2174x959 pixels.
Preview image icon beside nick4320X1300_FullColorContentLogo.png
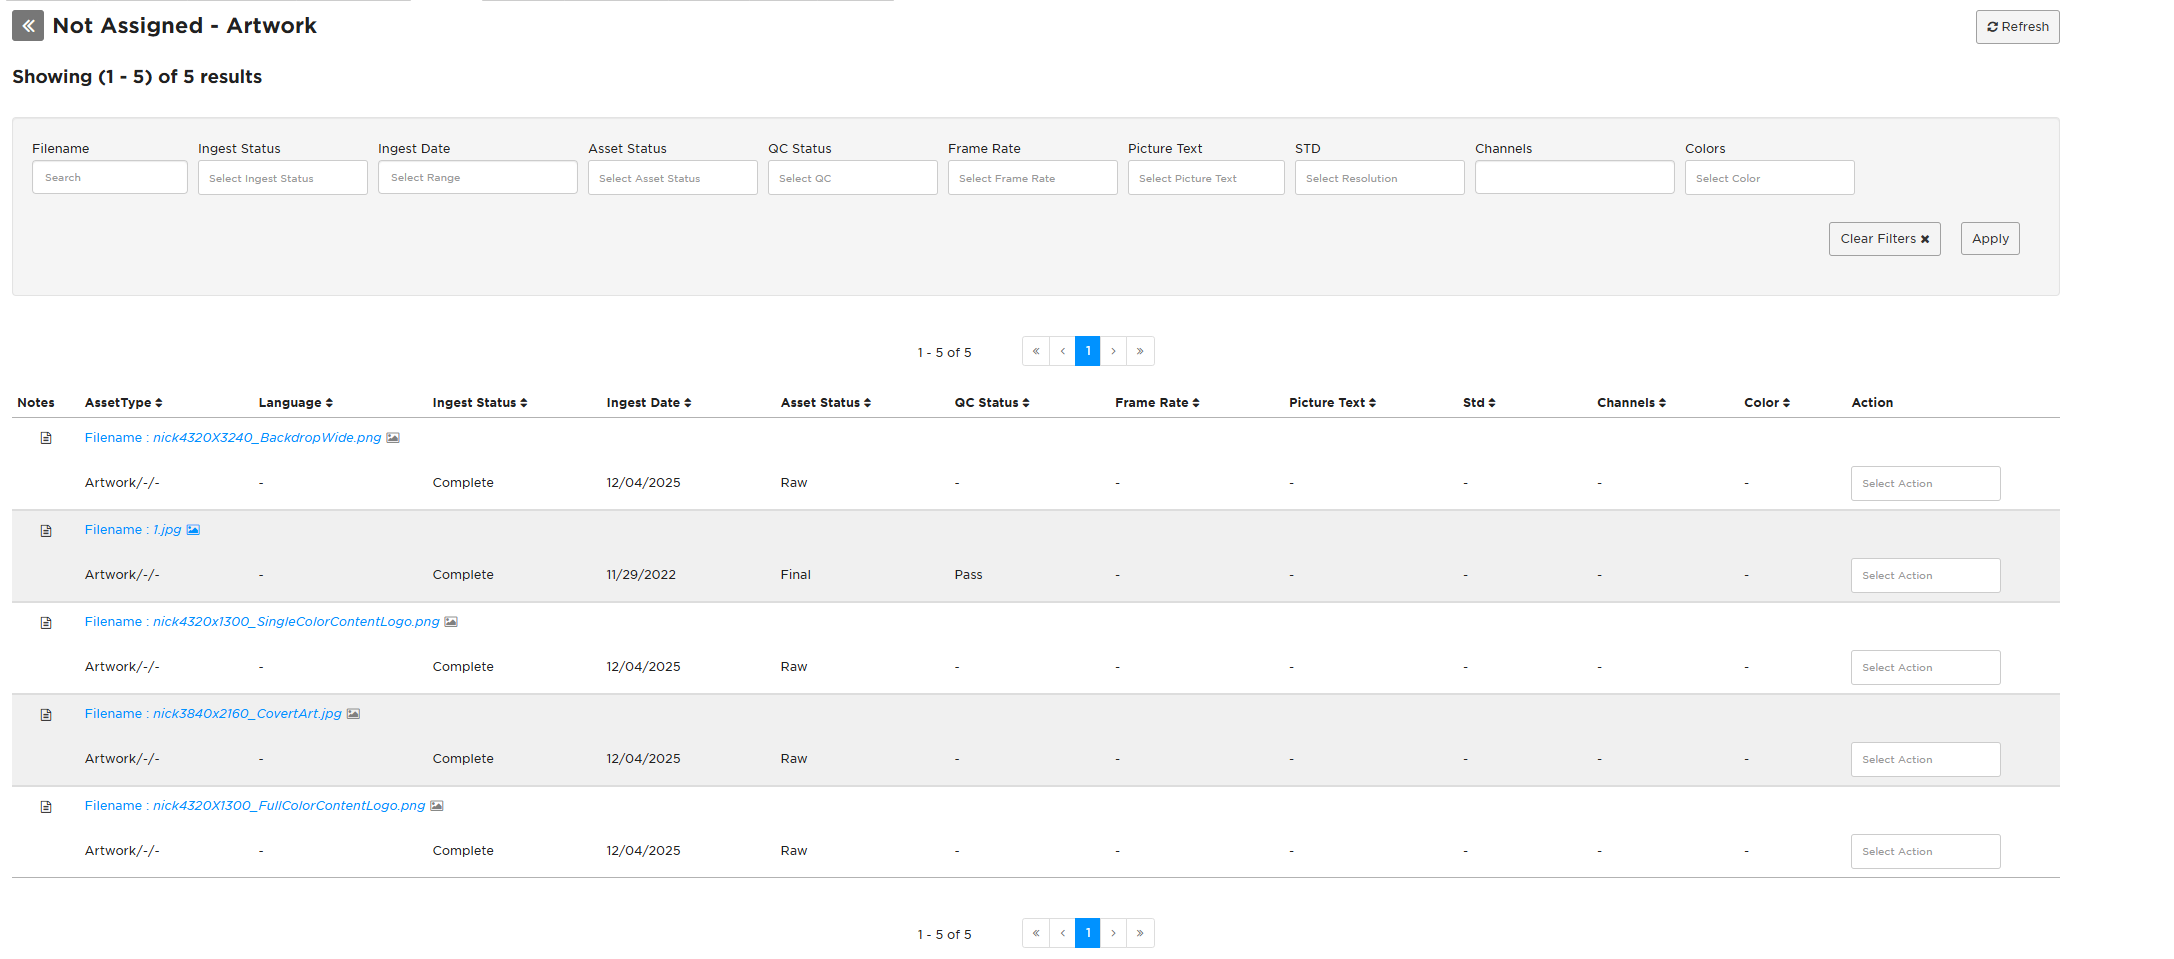click(437, 806)
